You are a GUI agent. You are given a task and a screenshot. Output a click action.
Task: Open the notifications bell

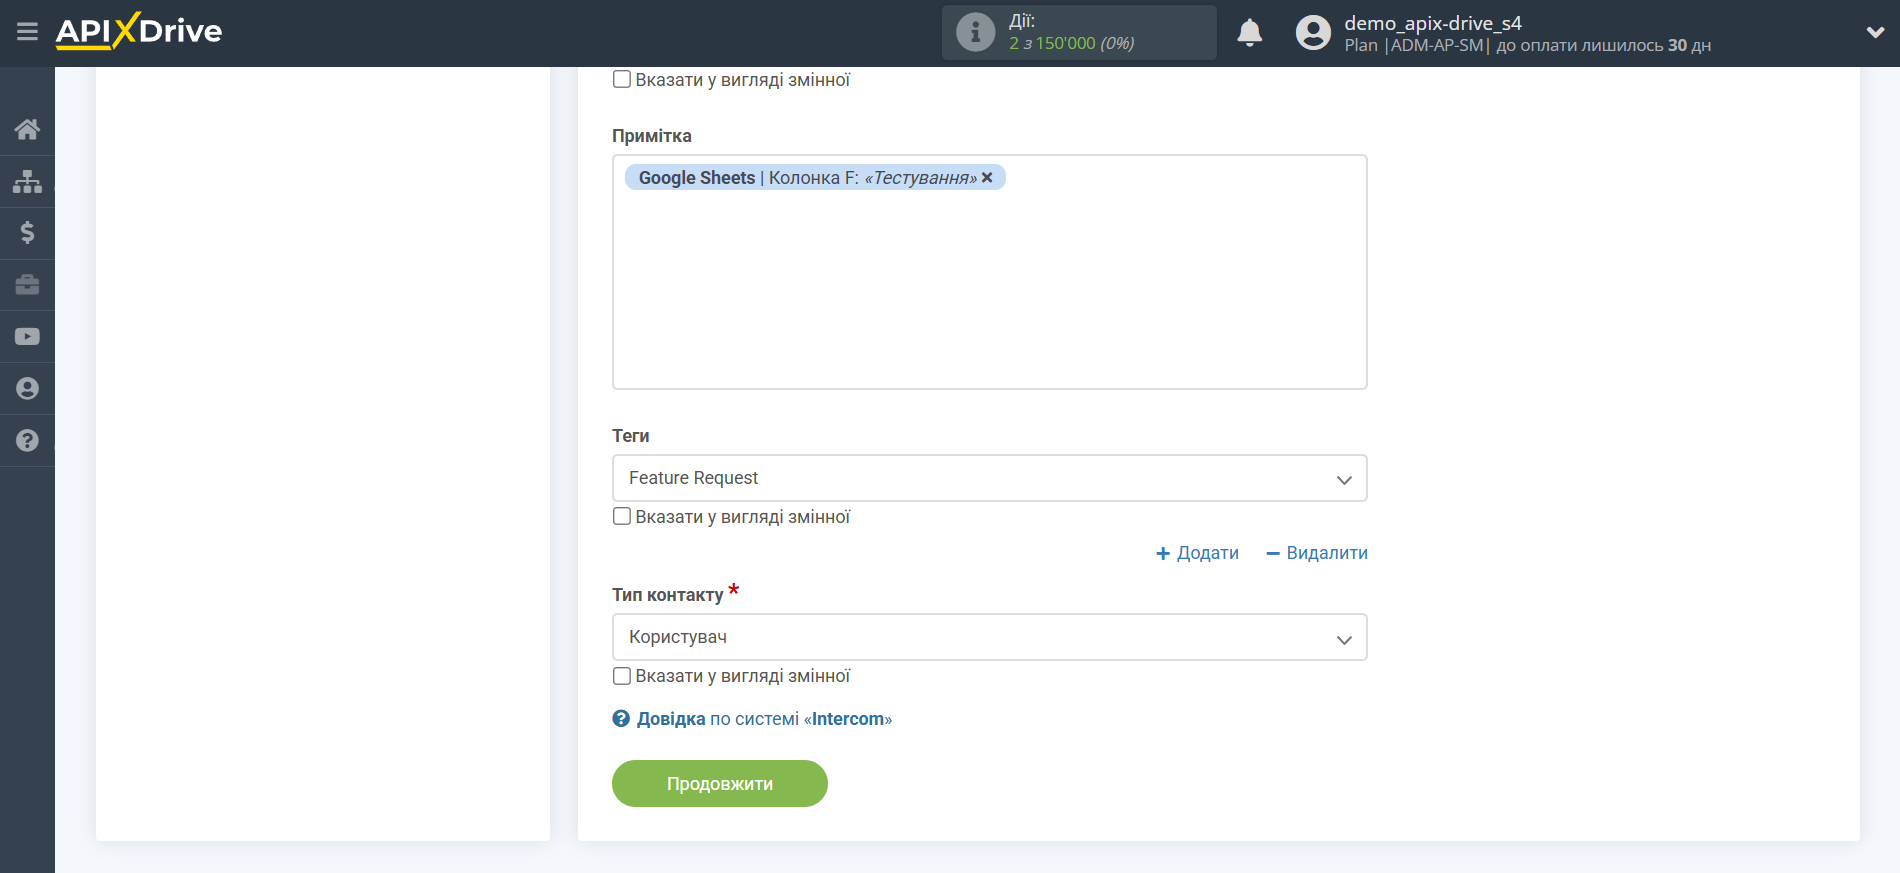(x=1249, y=33)
